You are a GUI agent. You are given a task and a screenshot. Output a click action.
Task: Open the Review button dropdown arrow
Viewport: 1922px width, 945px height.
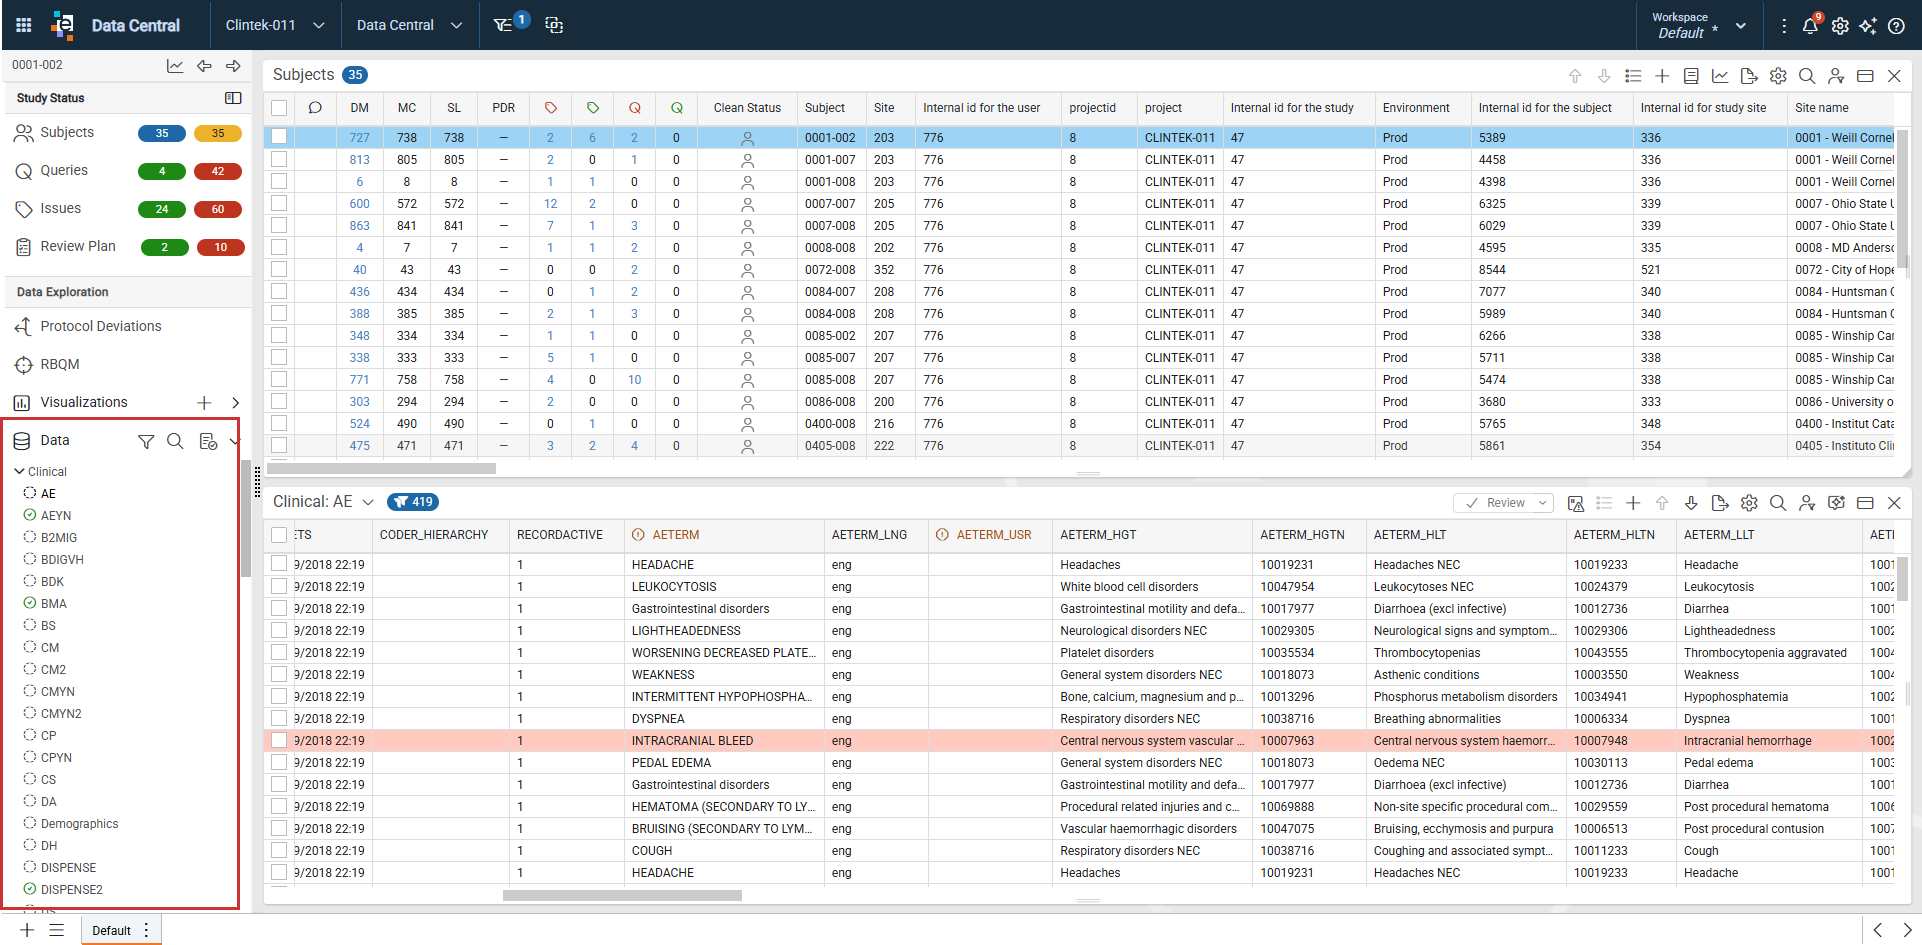[1542, 503]
